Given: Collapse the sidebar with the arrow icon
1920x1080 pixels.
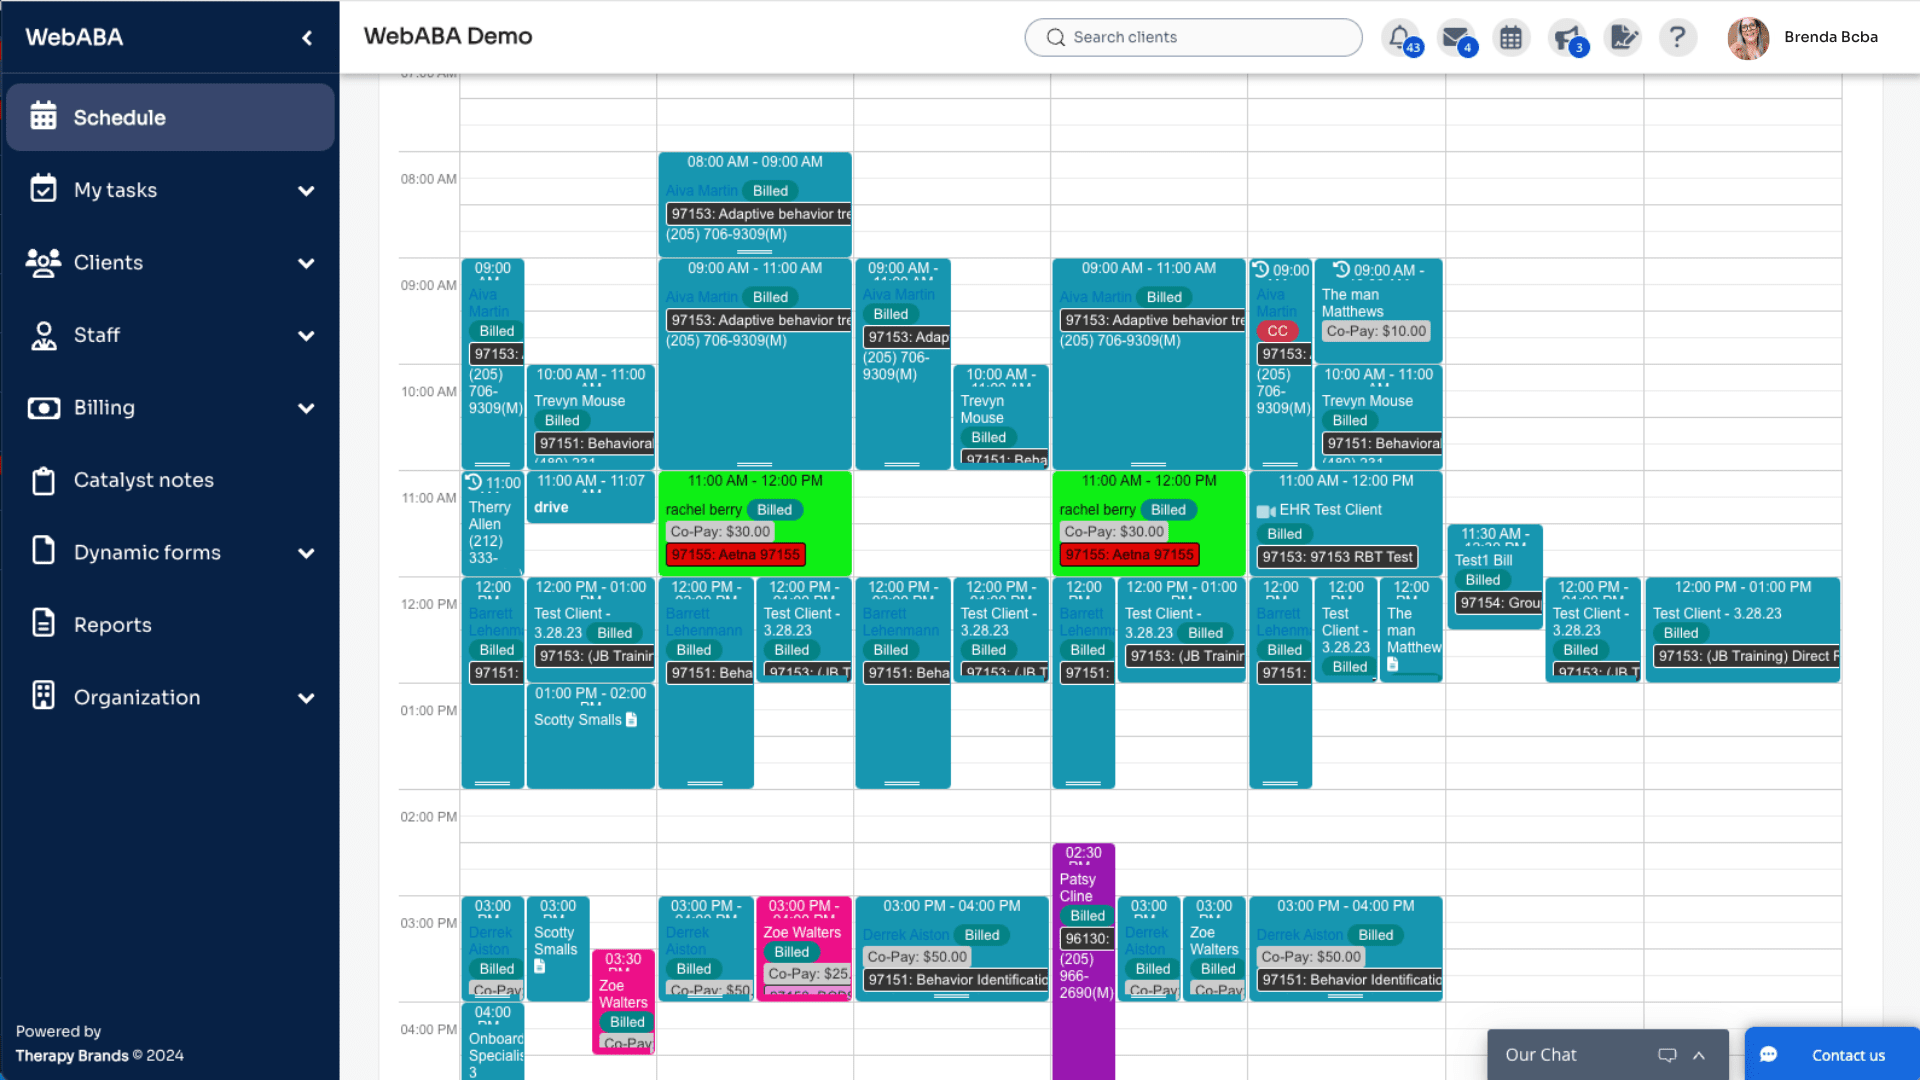Looking at the screenshot, I should tap(307, 38).
